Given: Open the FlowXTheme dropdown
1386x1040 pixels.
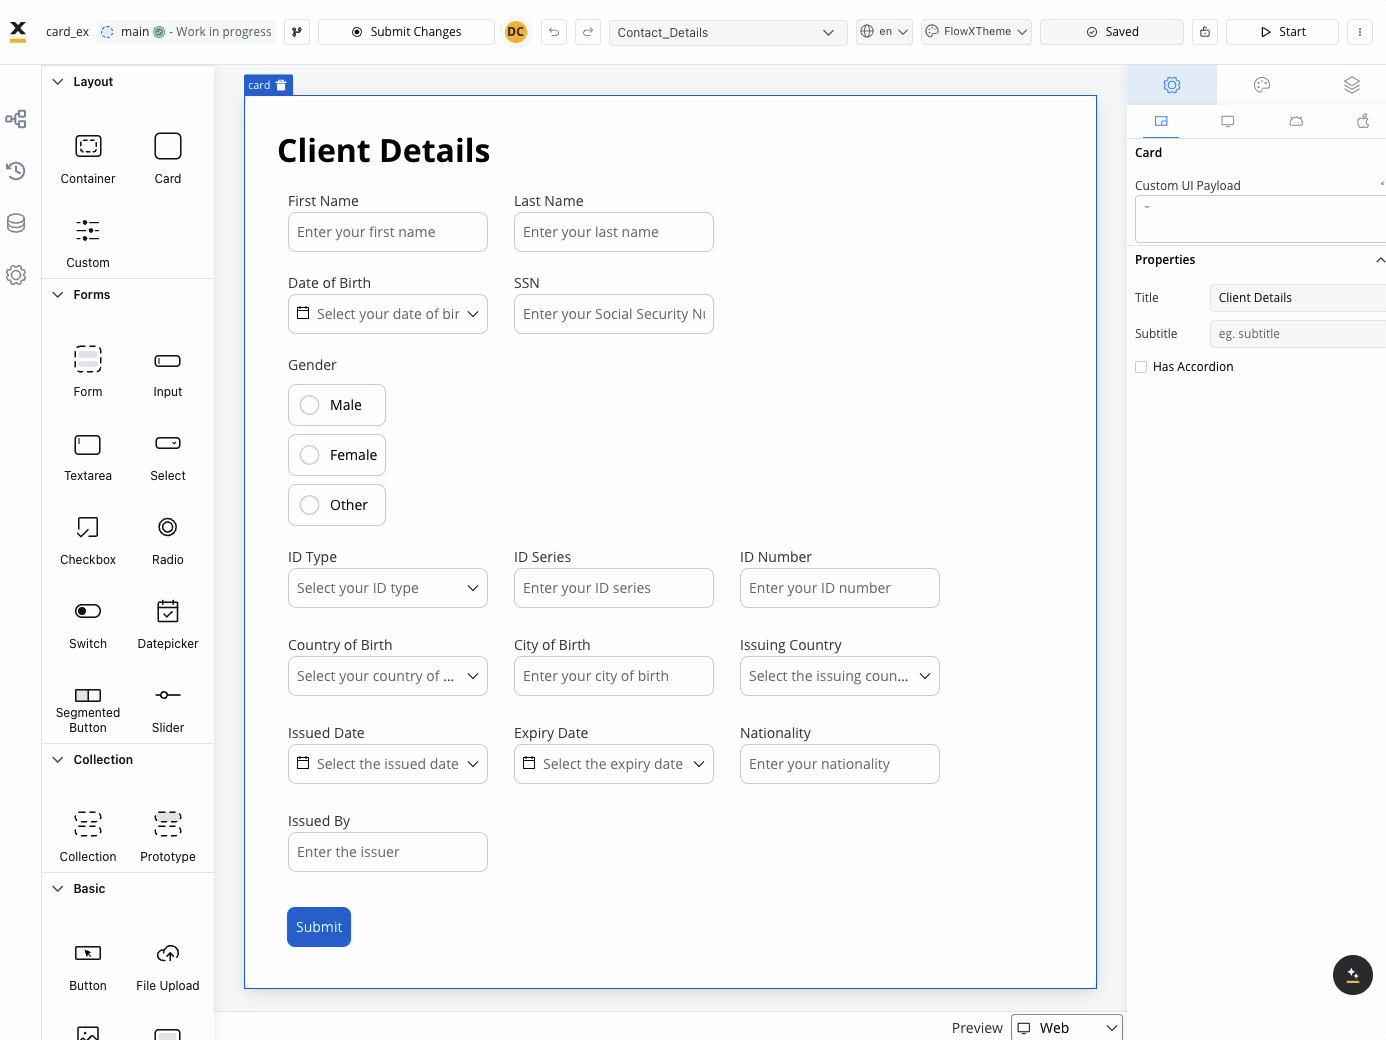Looking at the screenshot, I should (x=976, y=32).
